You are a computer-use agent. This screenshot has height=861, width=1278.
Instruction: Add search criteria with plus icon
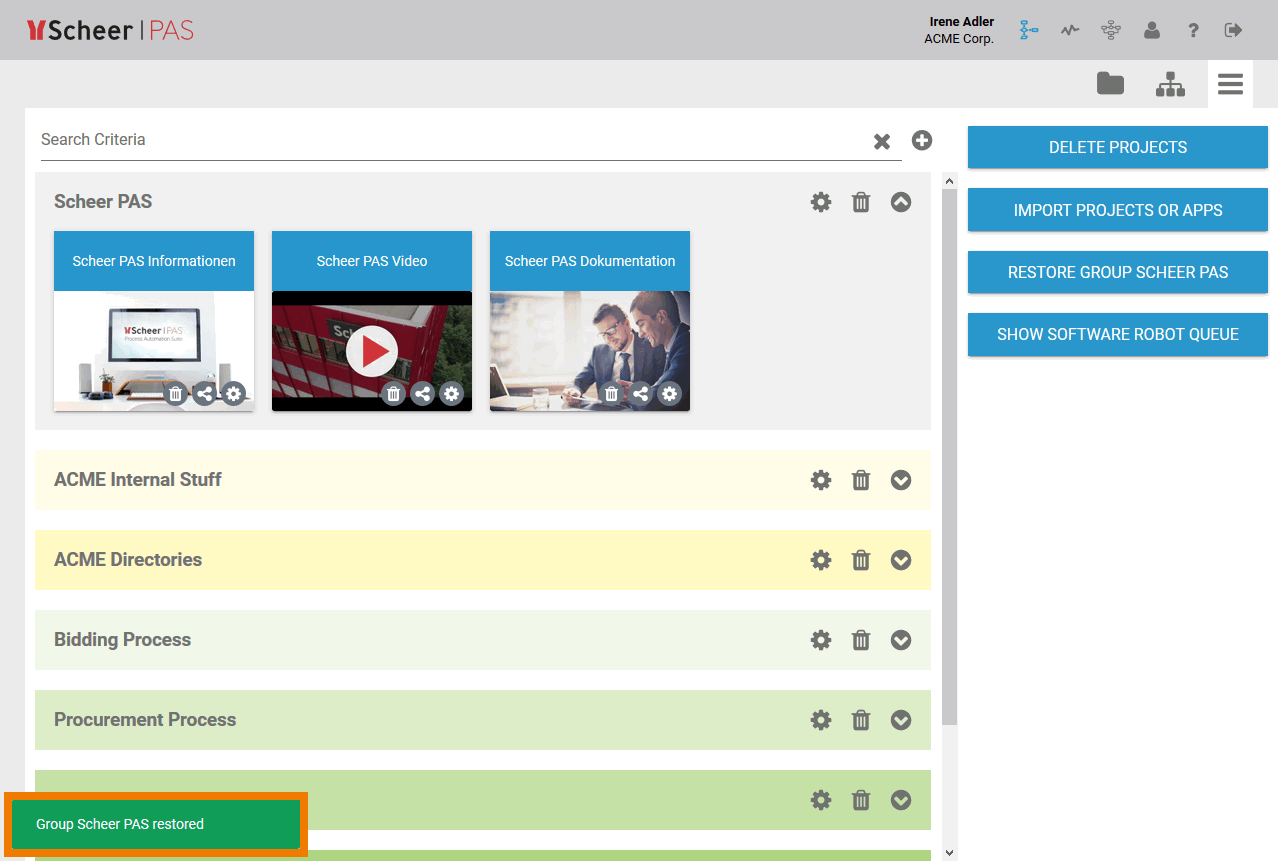(922, 140)
